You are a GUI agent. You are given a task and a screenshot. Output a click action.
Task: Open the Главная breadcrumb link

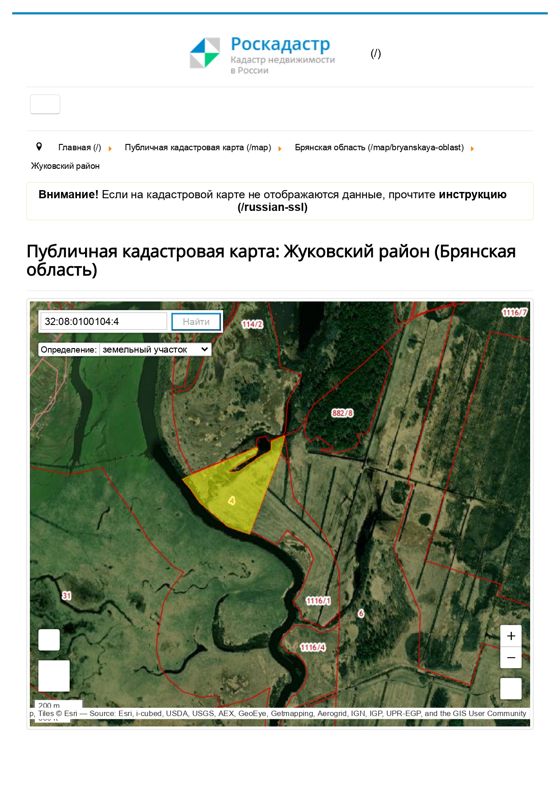click(x=79, y=148)
